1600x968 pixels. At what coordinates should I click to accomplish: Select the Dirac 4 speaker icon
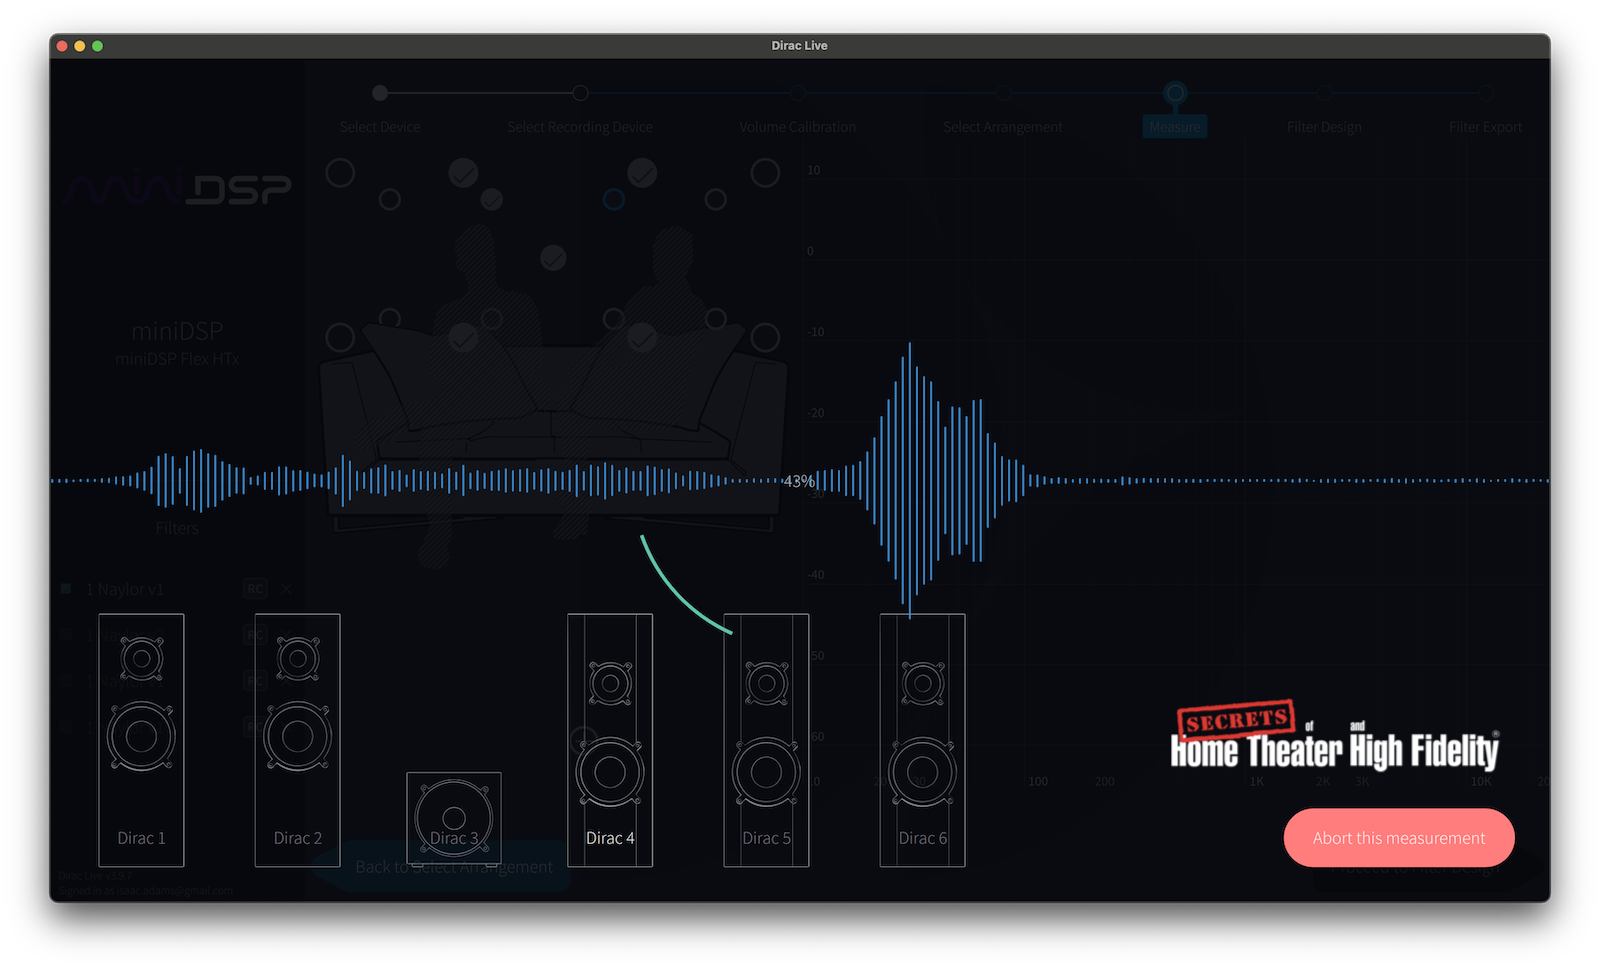610,740
